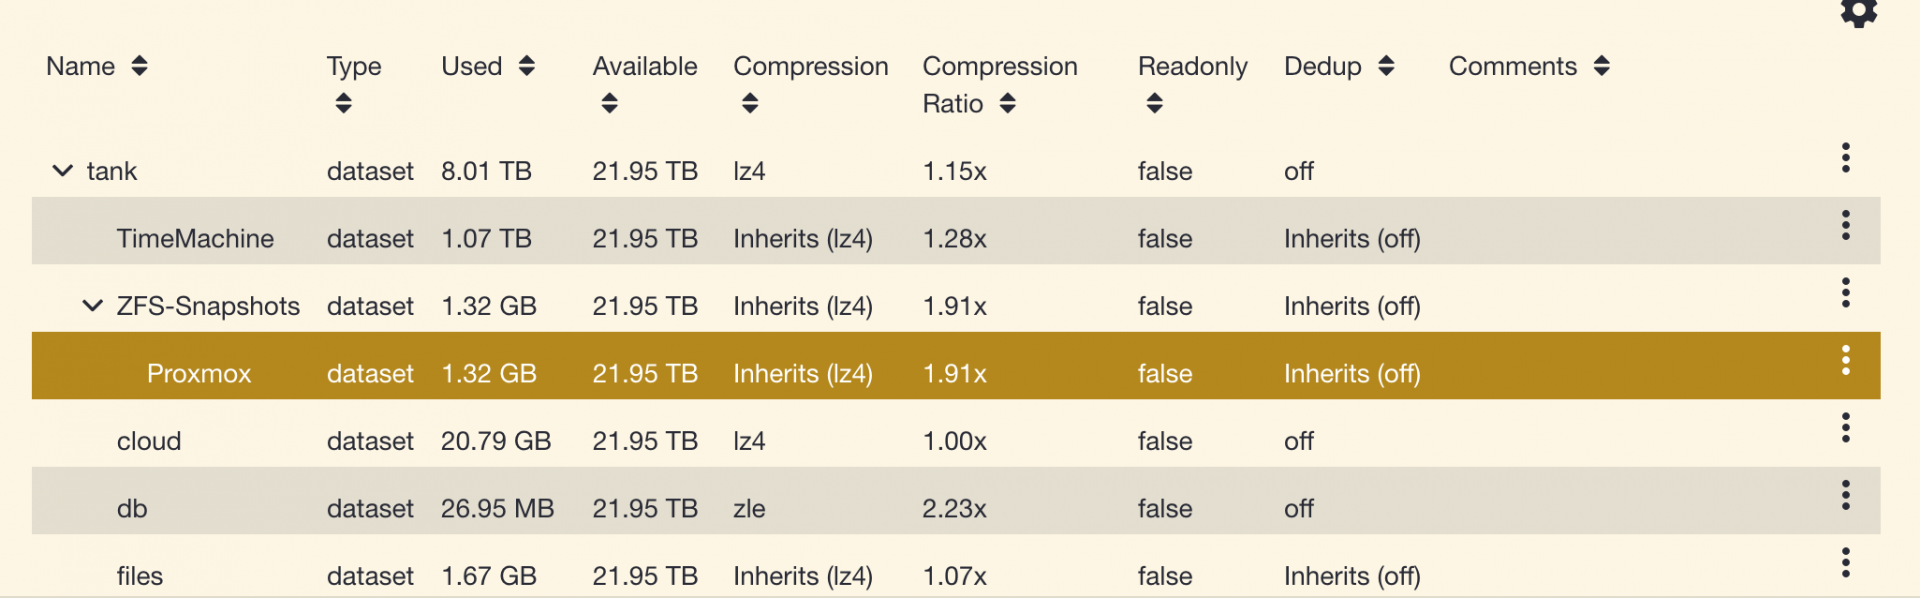This screenshot has width=1920, height=598.
Task: Sort by the Used column arrows
Action: pos(526,66)
